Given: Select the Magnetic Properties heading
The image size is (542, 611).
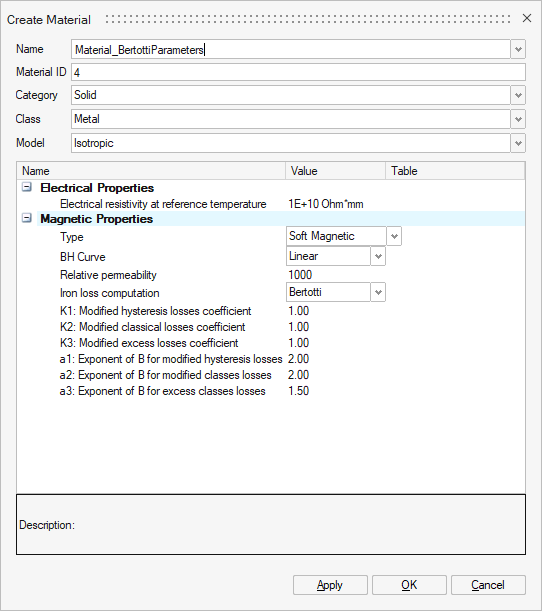Looking at the screenshot, I should point(97,219).
